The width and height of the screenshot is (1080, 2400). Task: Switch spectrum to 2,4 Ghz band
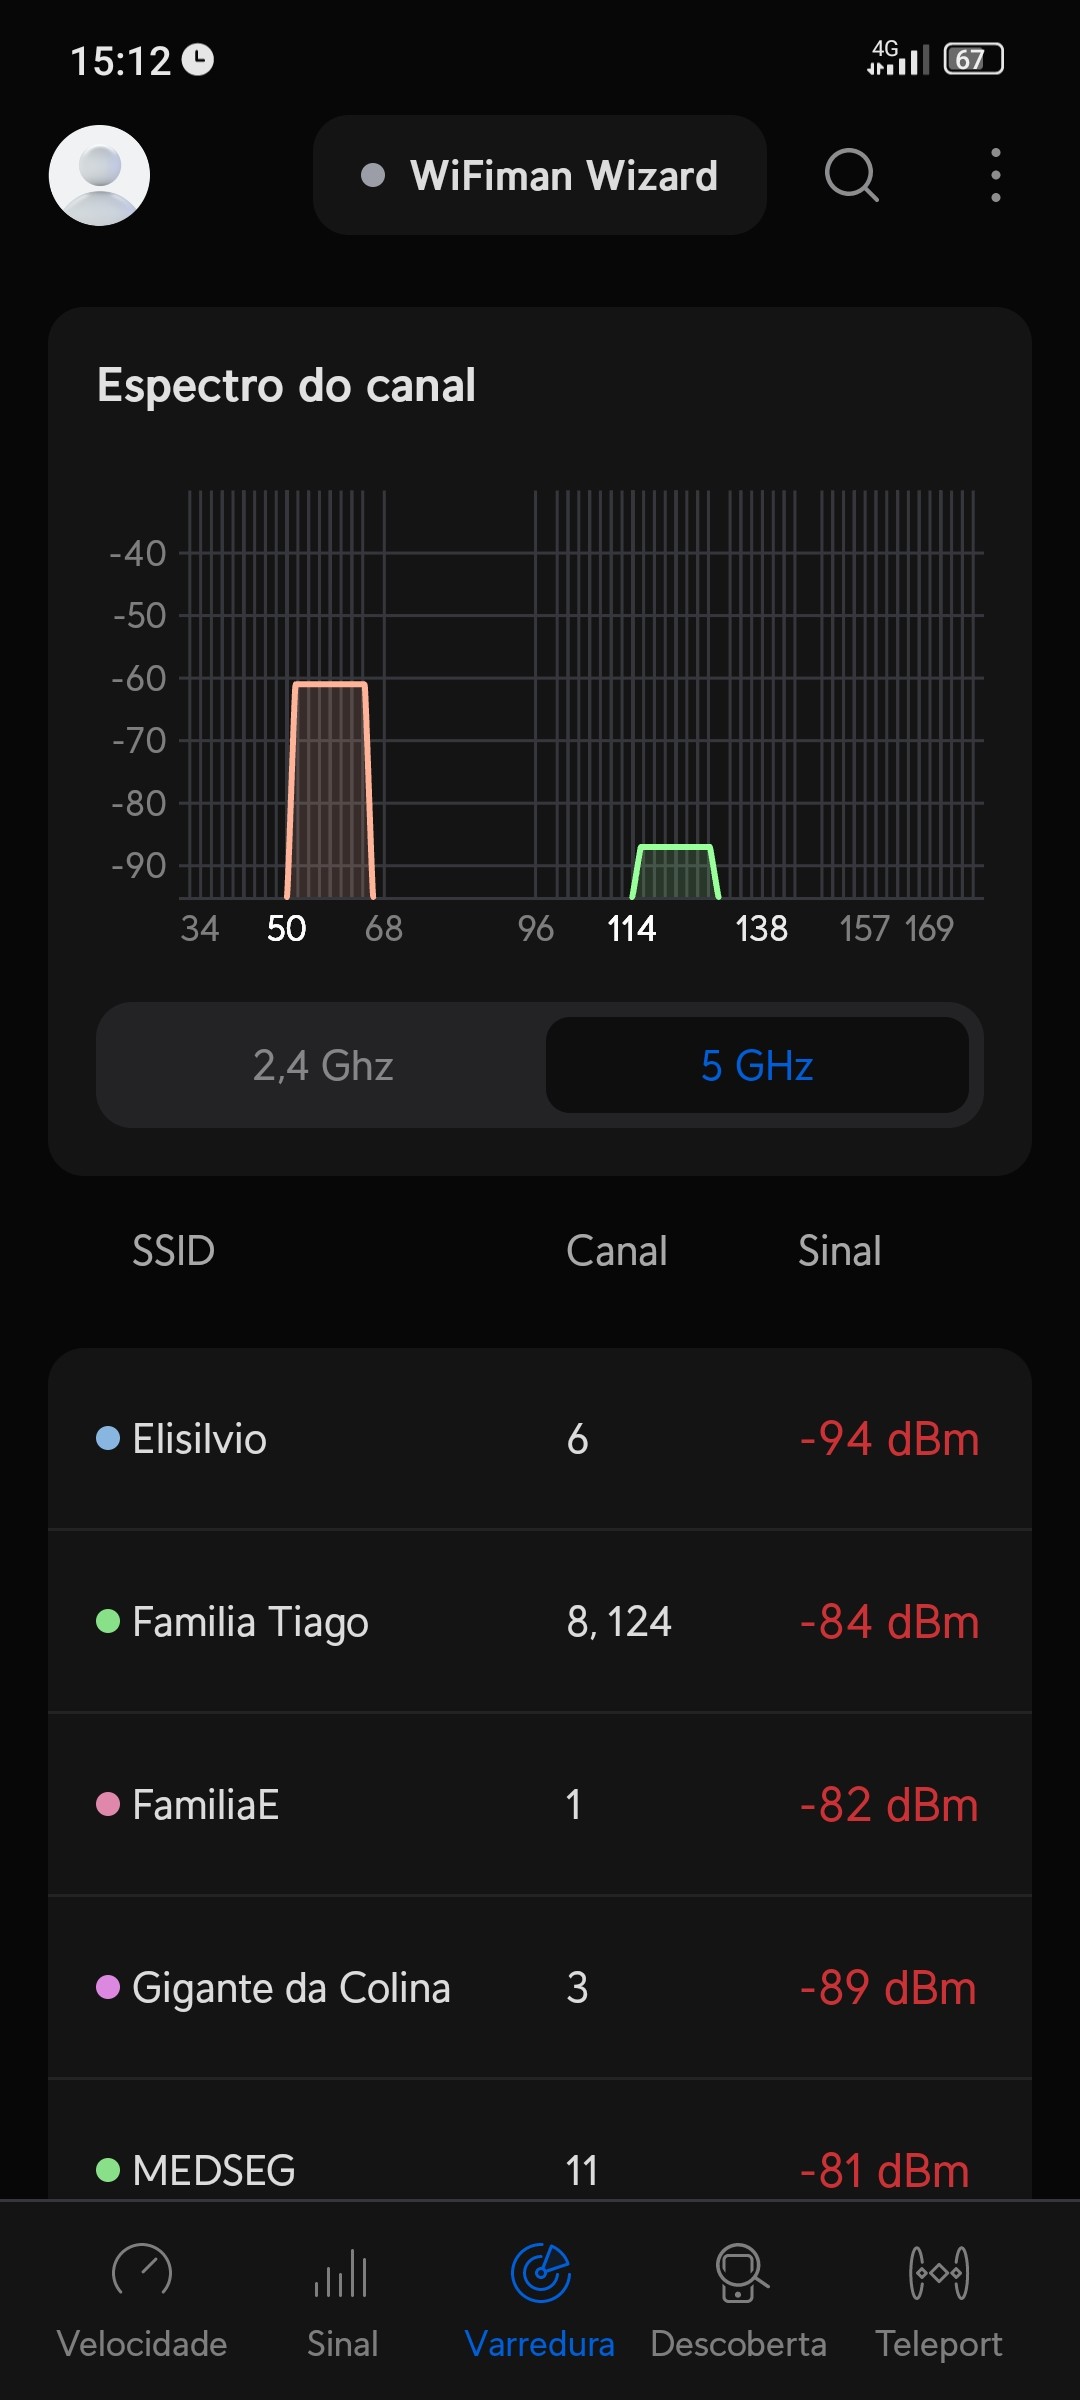(323, 1065)
